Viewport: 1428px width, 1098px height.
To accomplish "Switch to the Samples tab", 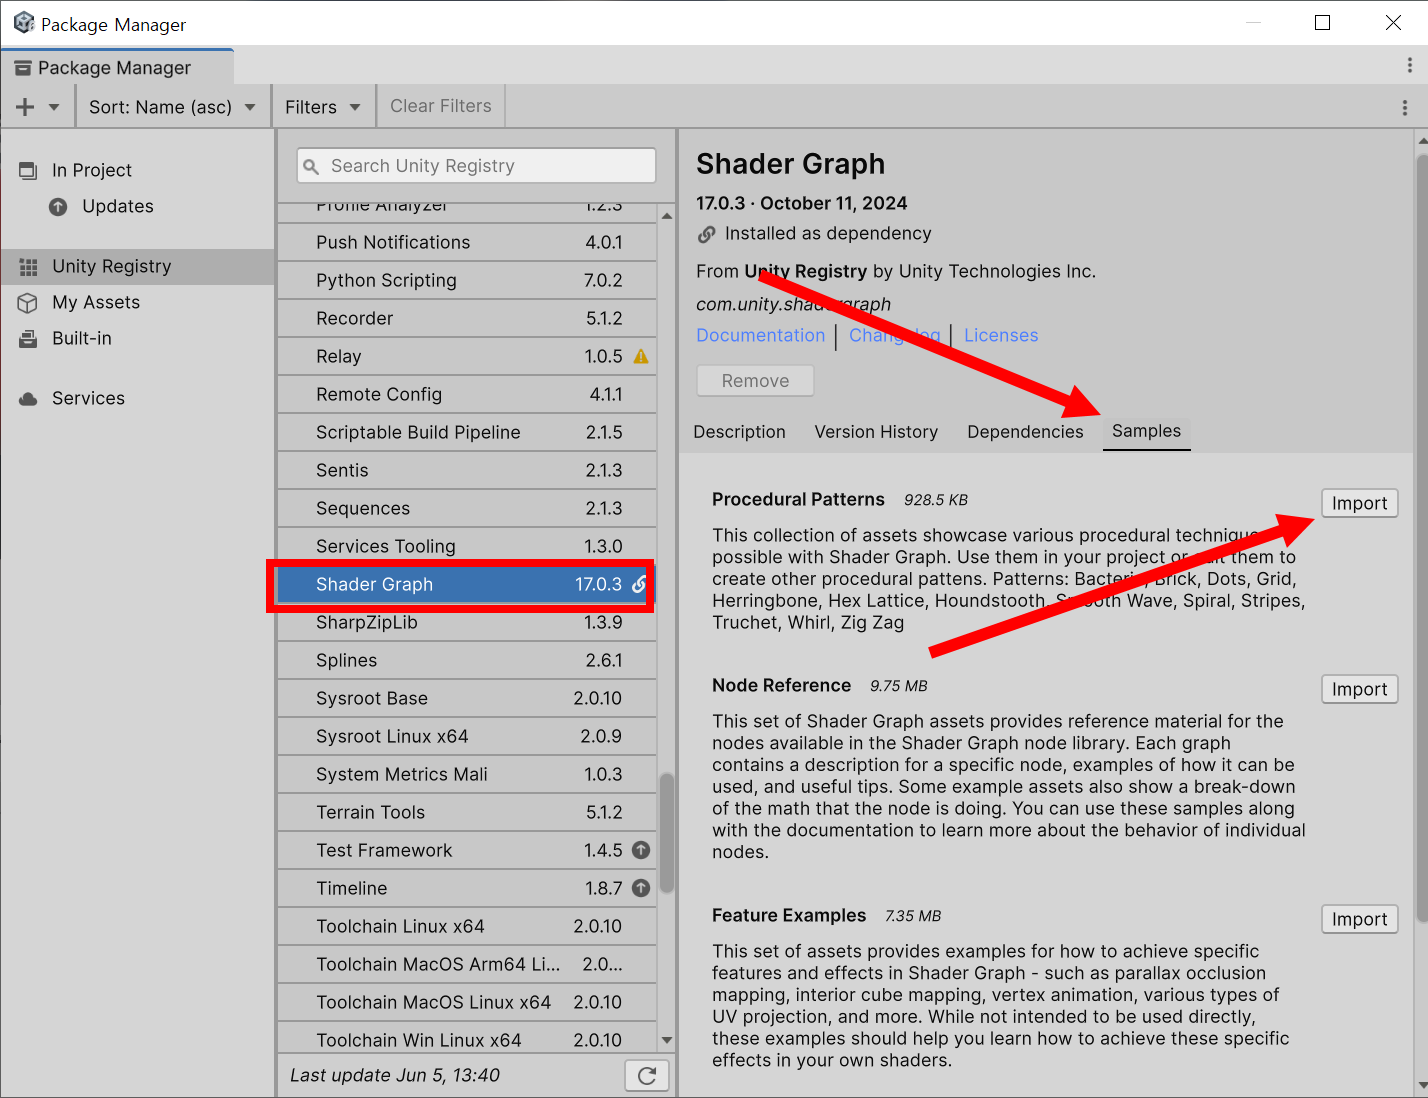I will pos(1146,431).
